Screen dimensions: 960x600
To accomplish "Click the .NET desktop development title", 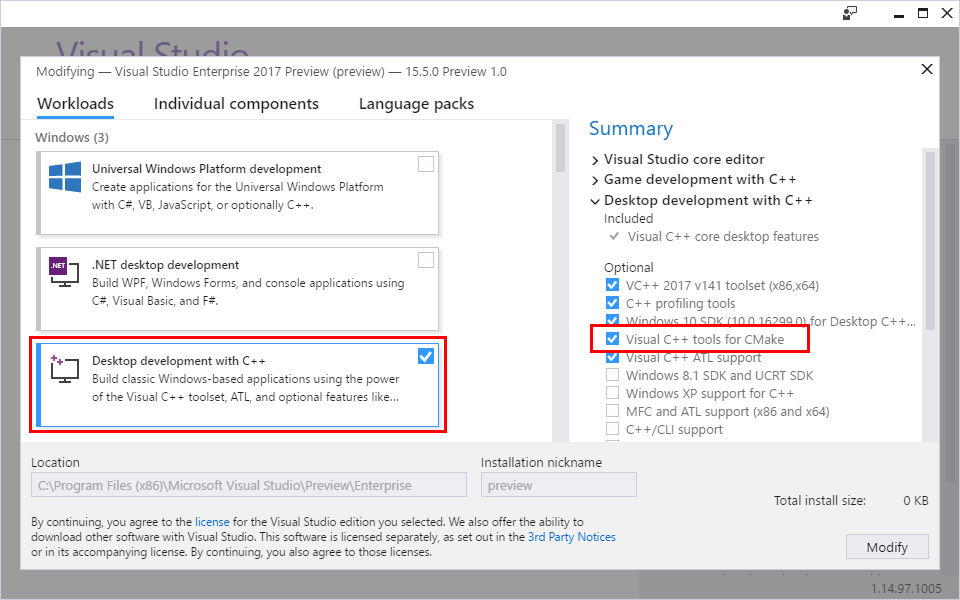I will pos(165,264).
